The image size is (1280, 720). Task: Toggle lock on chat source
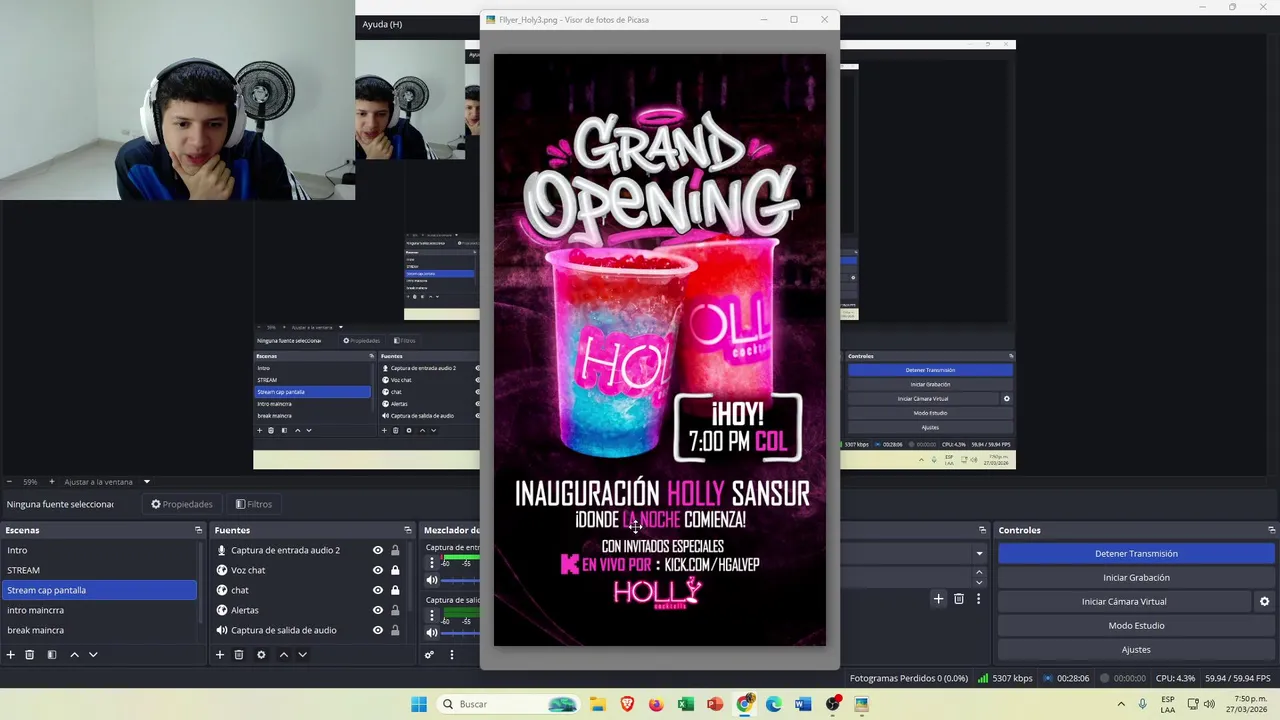(395, 590)
